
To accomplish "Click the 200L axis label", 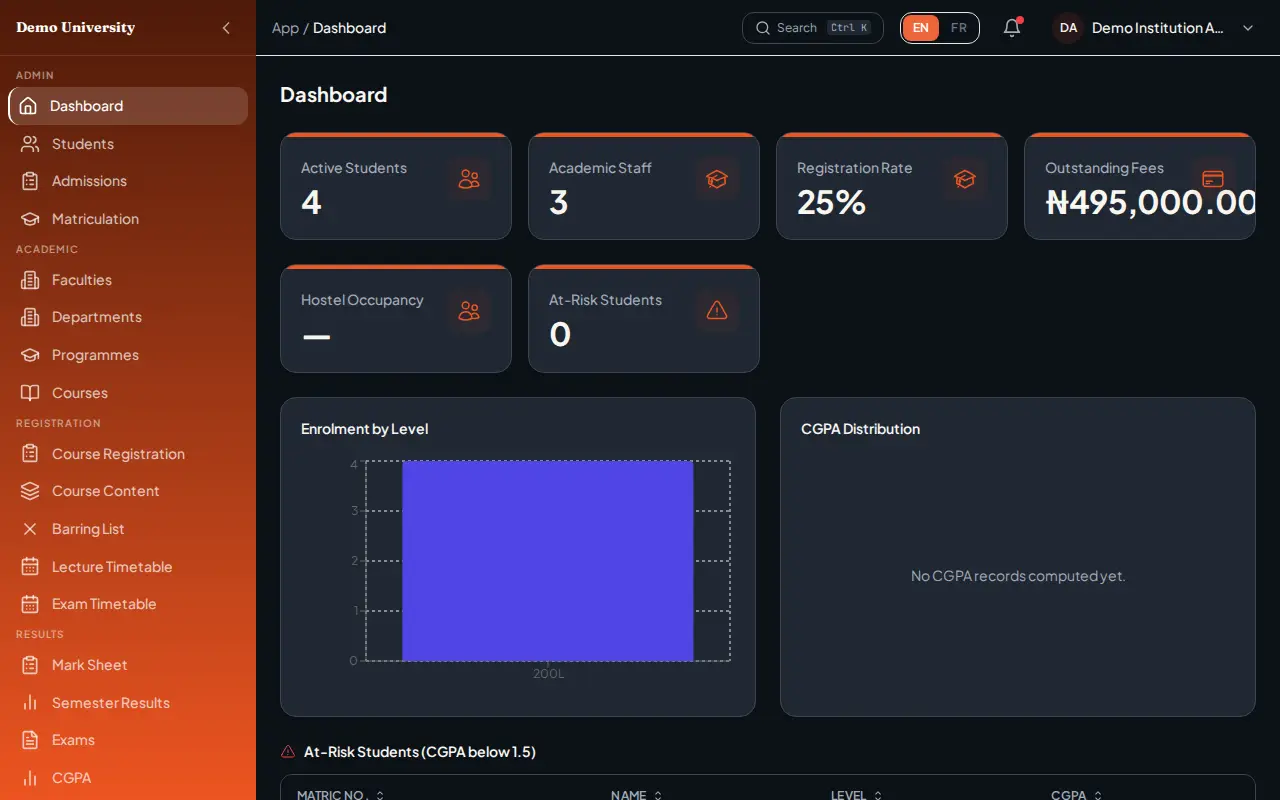I will pyautogui.click(x=548, y=674).
